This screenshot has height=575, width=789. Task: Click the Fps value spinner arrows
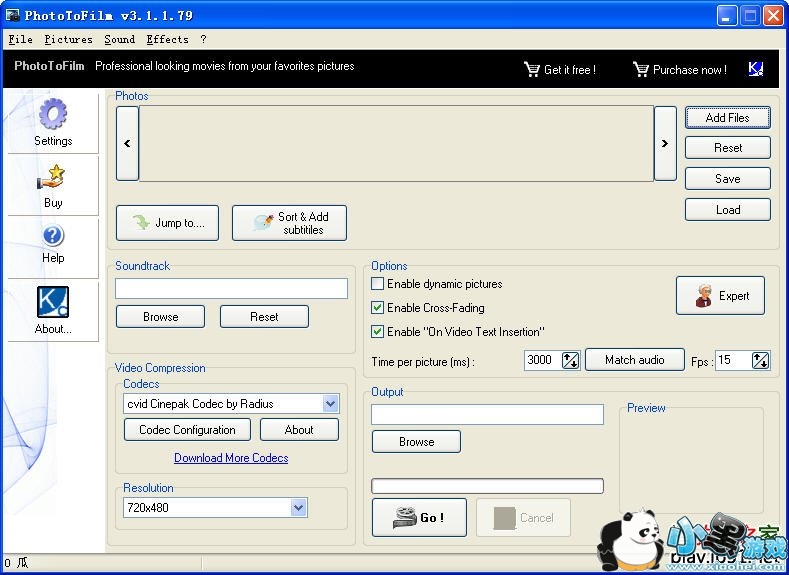760,361
